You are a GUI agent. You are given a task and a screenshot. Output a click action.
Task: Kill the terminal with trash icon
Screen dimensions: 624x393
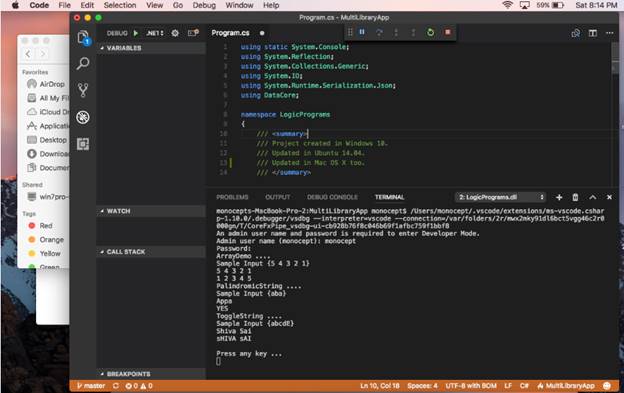pos(575,197)
